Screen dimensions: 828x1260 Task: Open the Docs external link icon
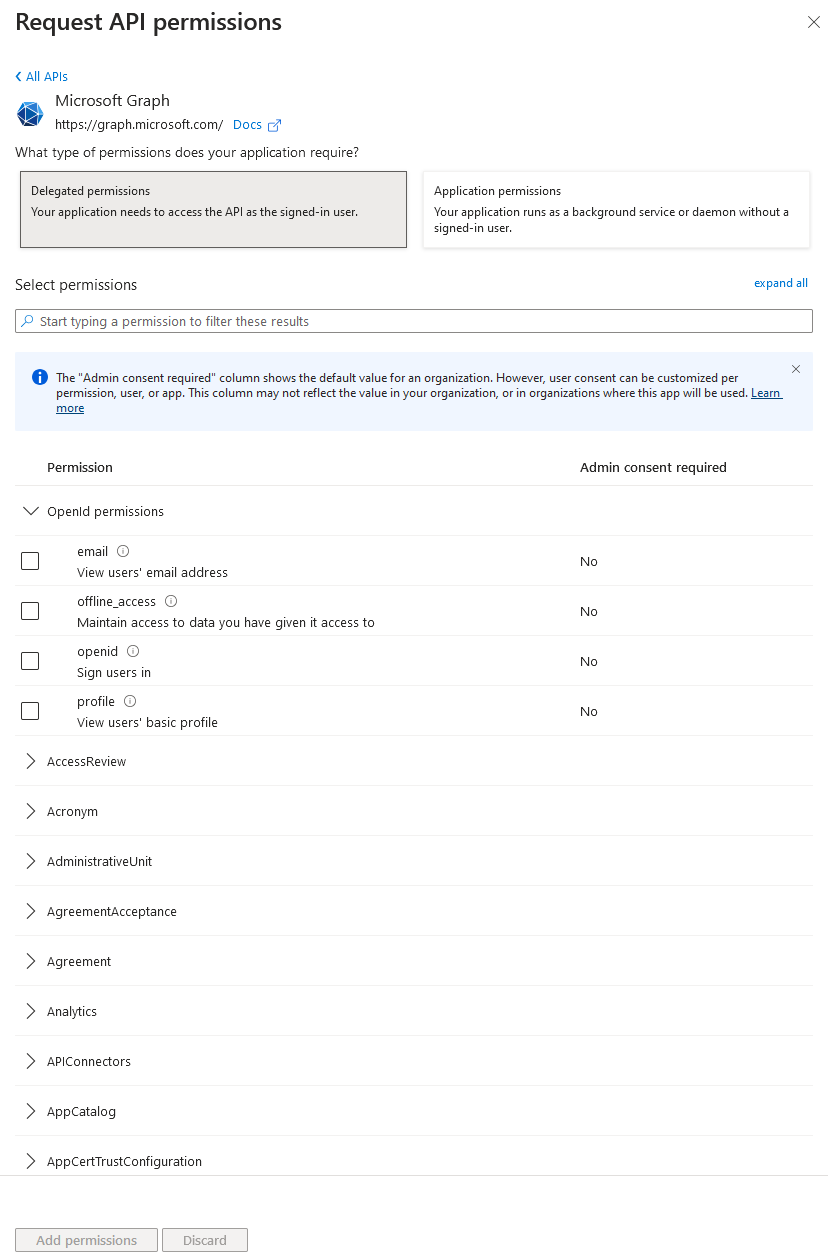click(274, 125)
